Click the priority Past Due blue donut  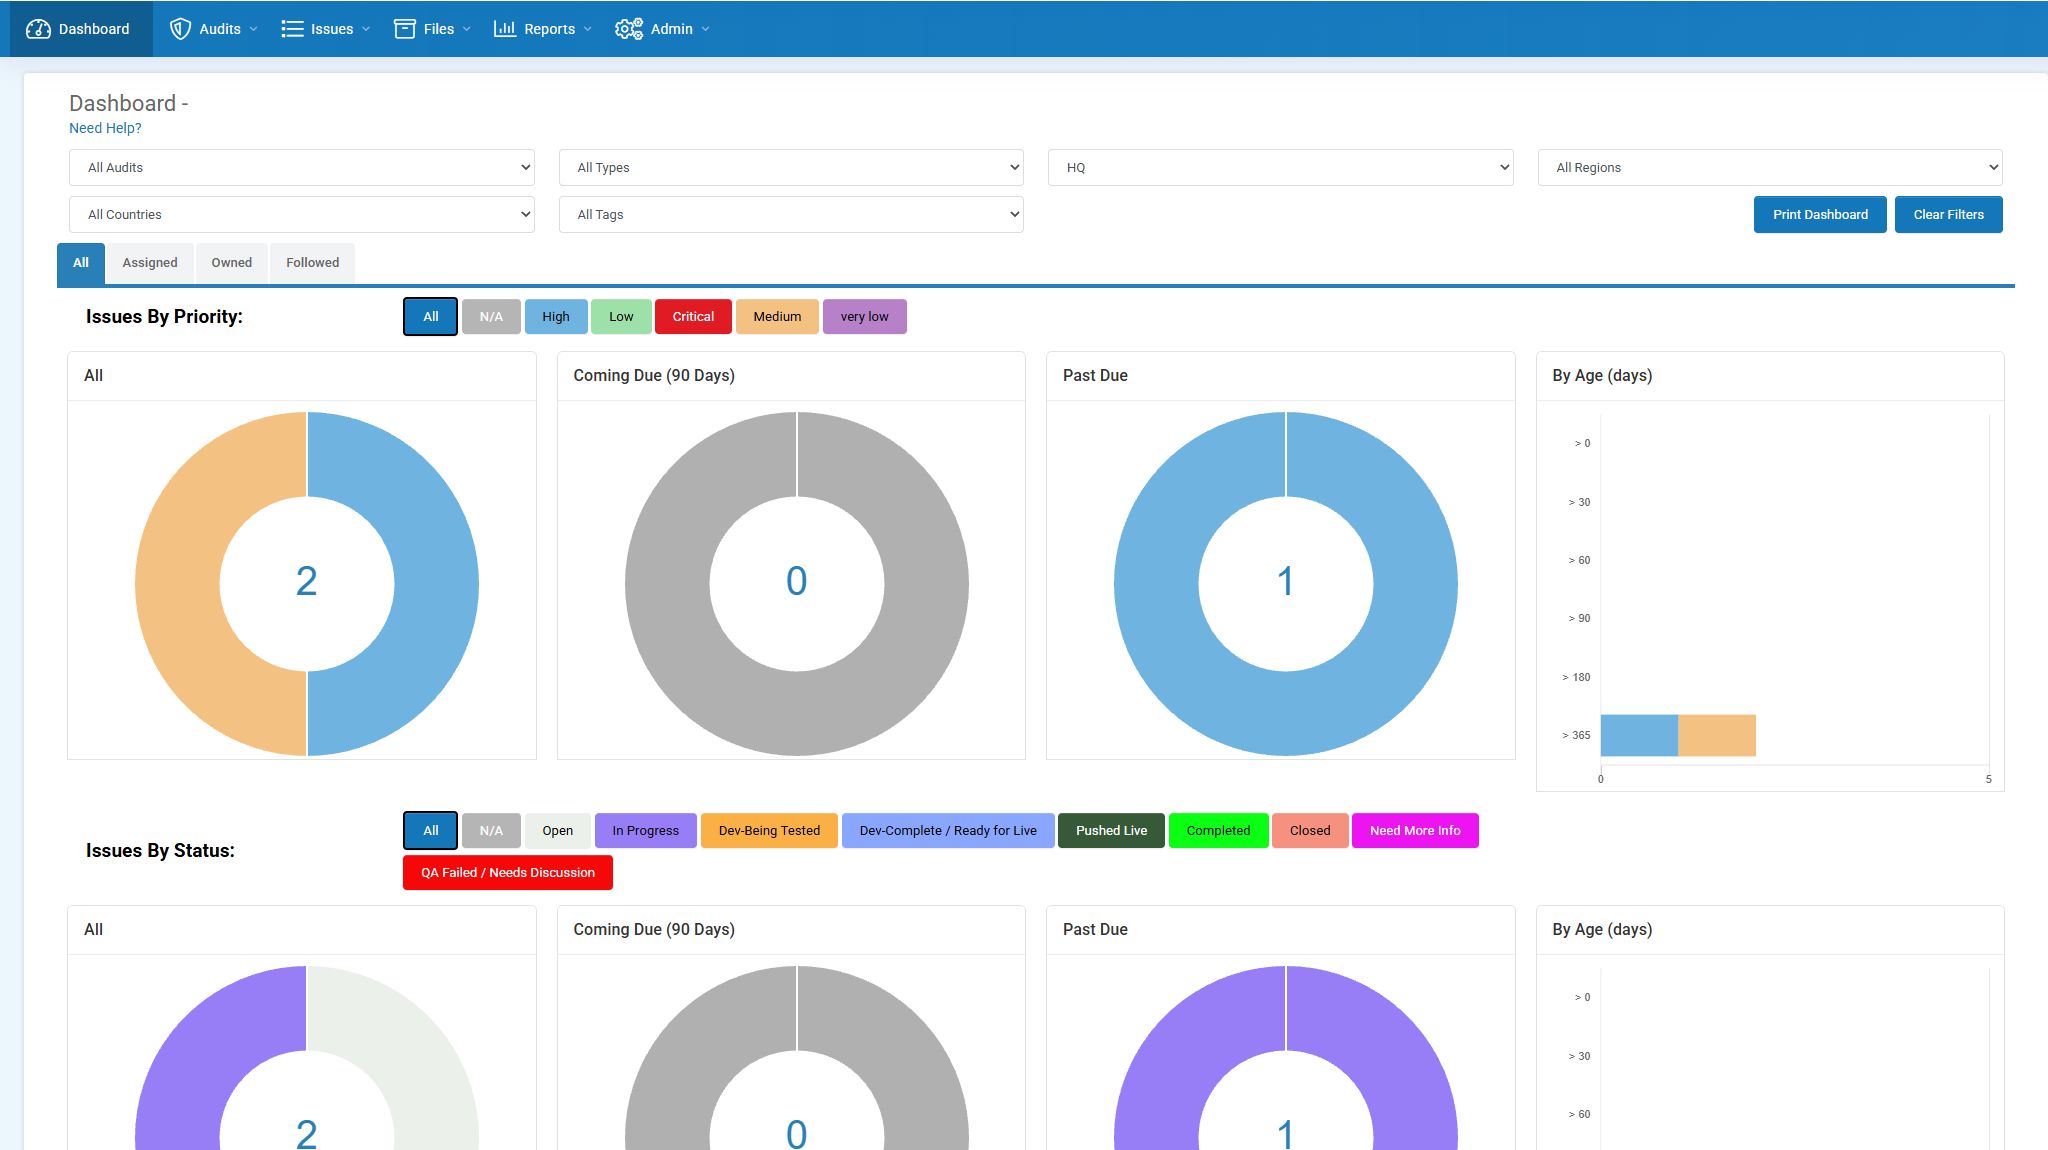[1416, 584]
